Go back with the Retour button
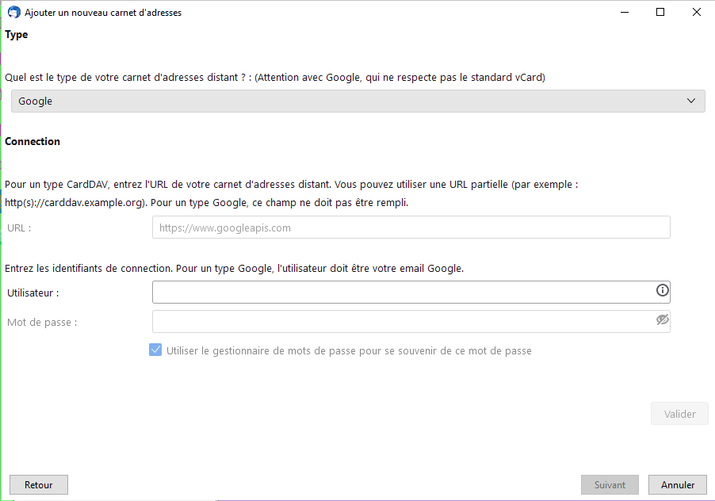The width and height of the screenshot is (715, 501). coord(39,485)
